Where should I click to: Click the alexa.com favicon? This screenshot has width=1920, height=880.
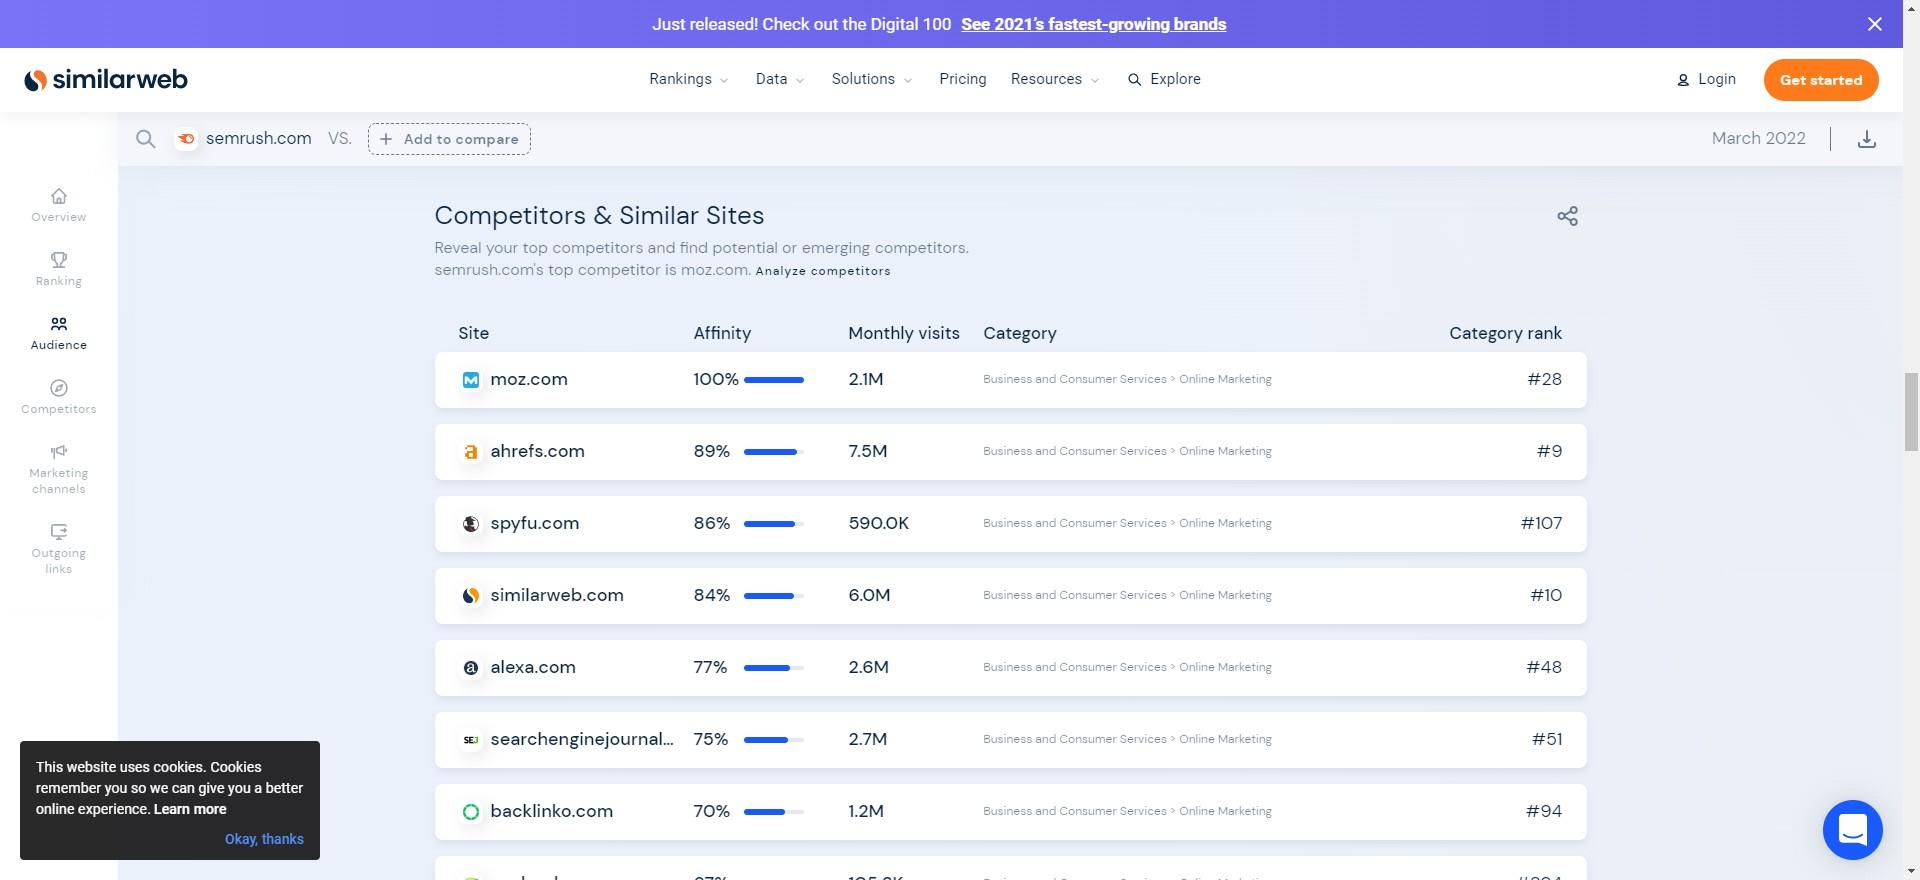click(x=471, y=668)
